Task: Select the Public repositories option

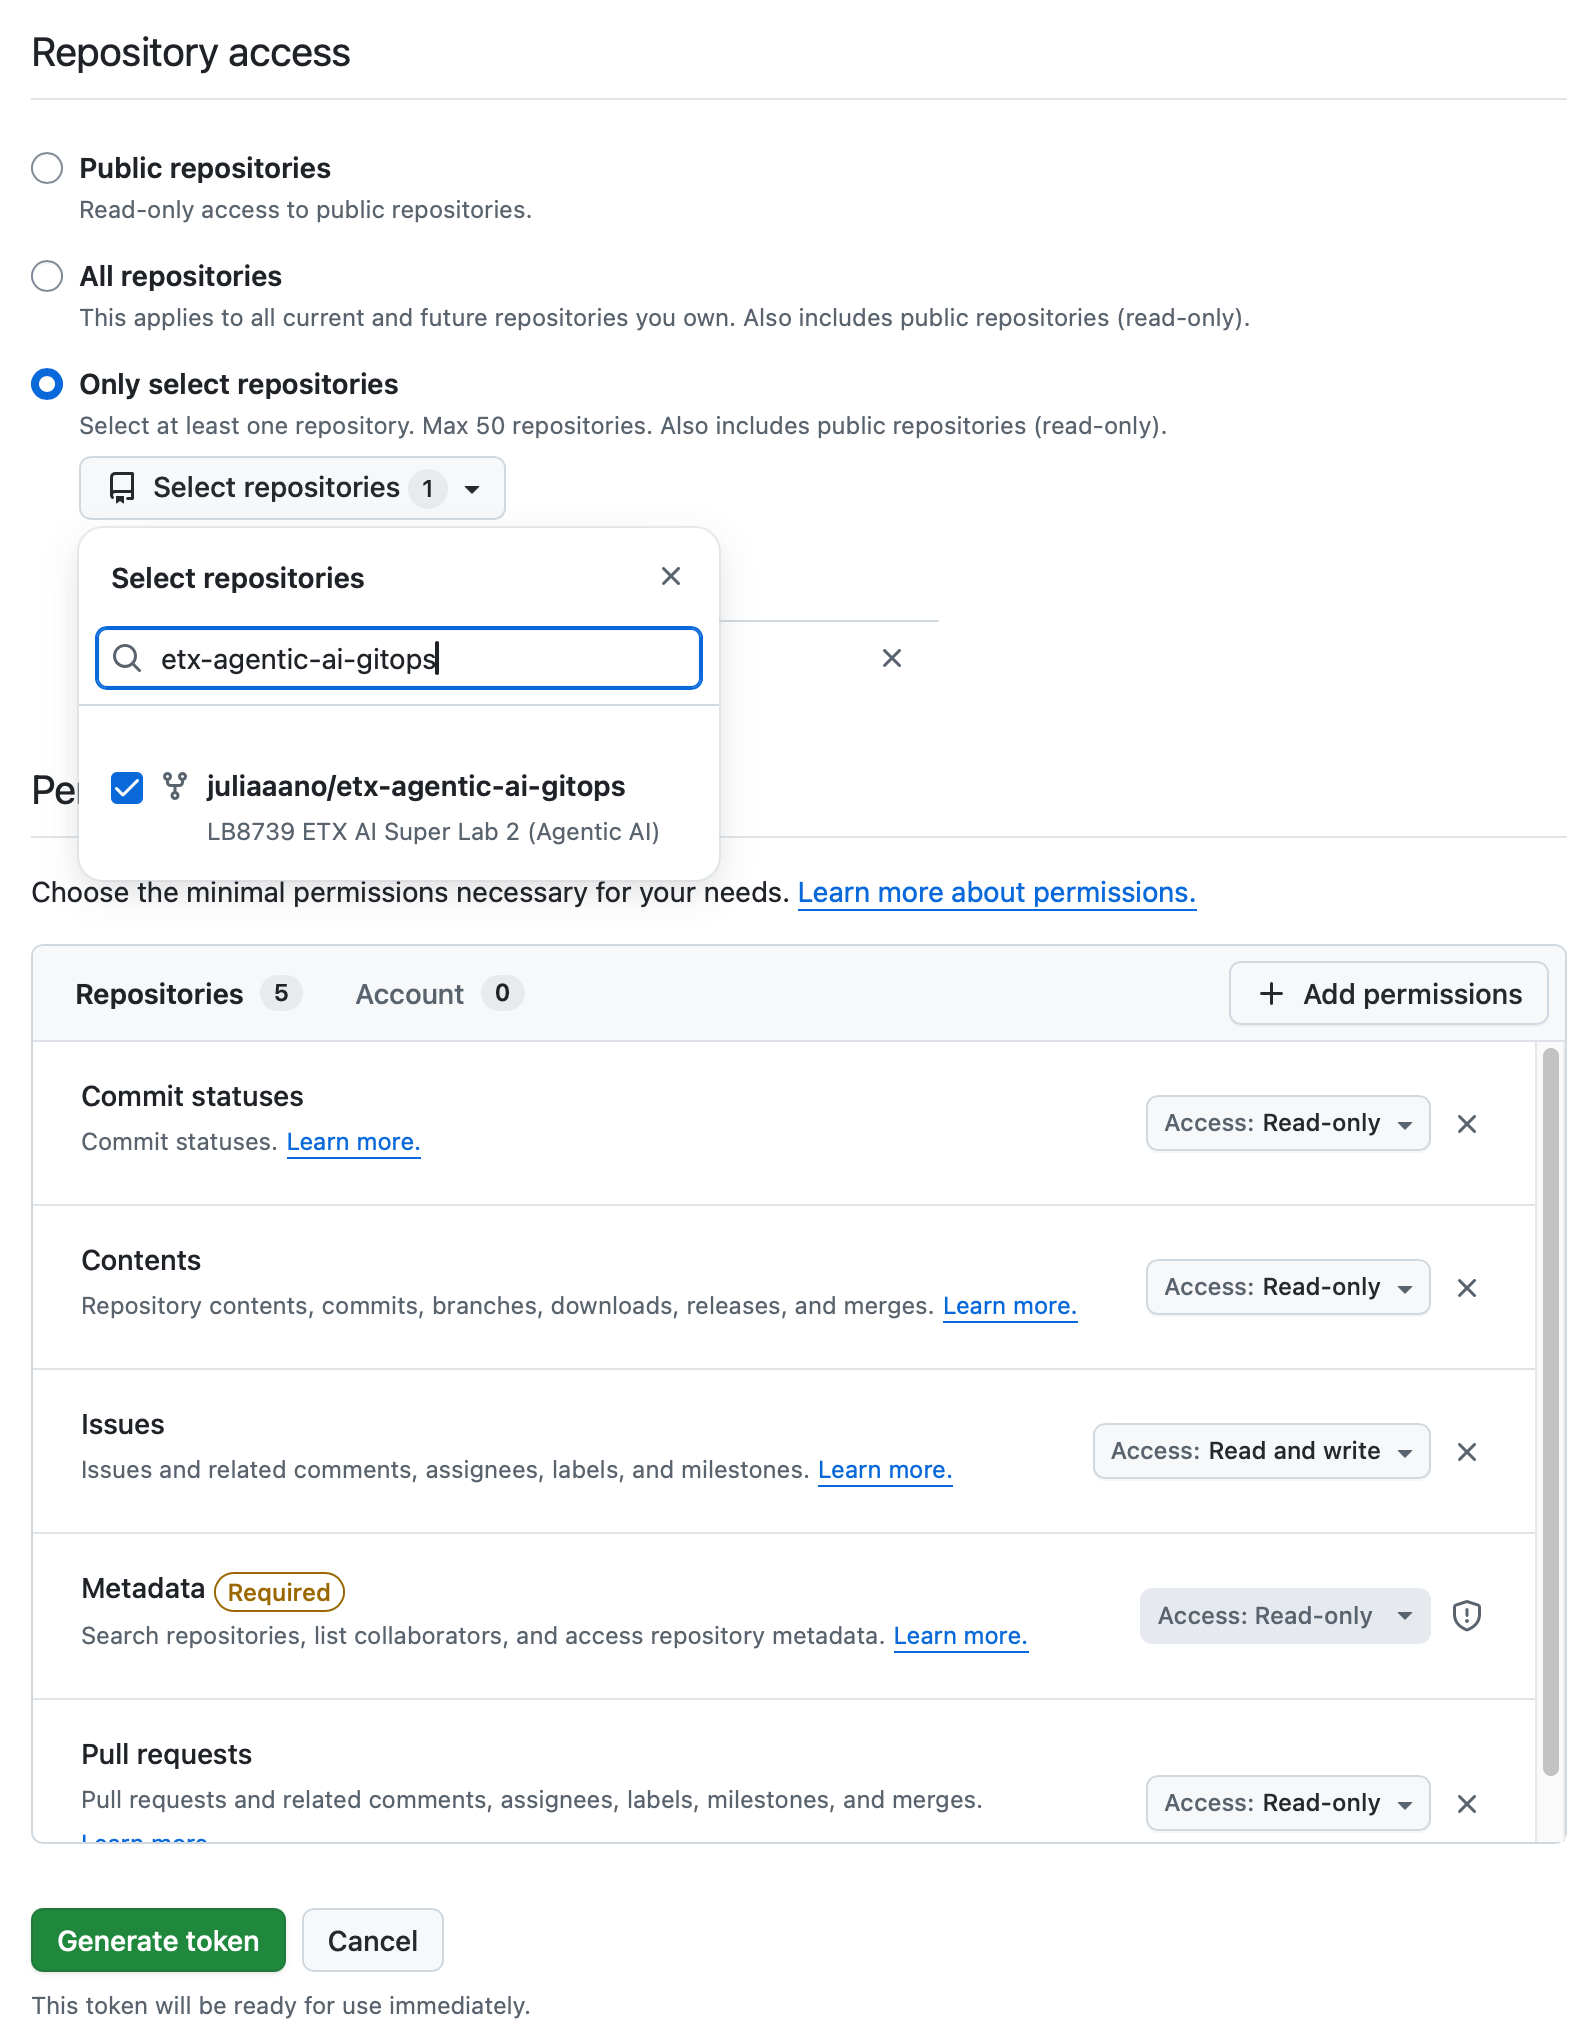Action: (47, 168)
